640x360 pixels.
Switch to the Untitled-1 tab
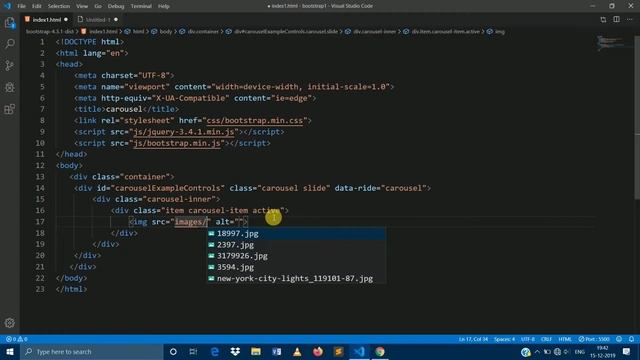click(98, 19)
